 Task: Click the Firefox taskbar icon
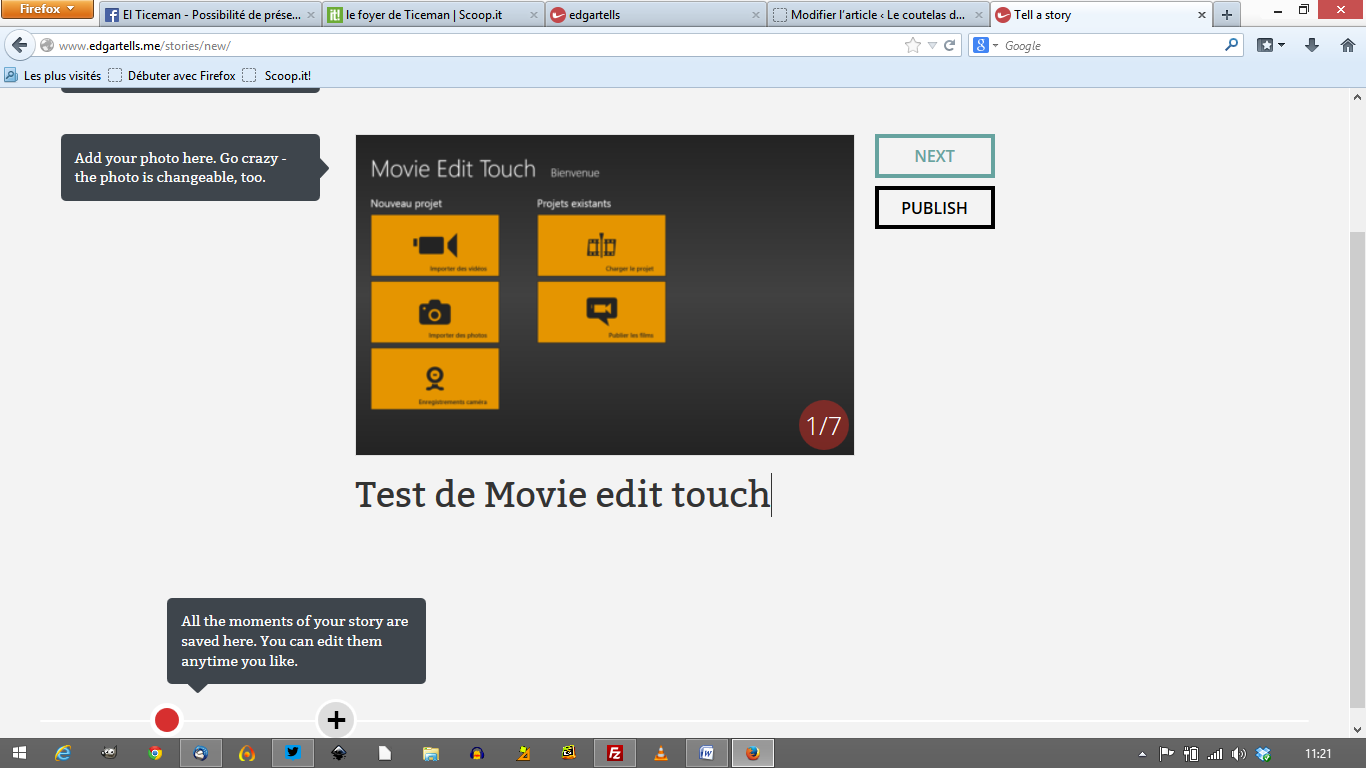(753, 753)
